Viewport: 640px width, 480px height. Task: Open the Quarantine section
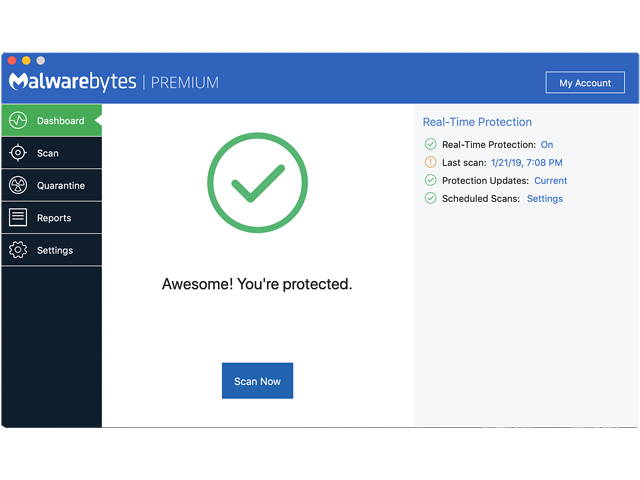pos(52,185)
